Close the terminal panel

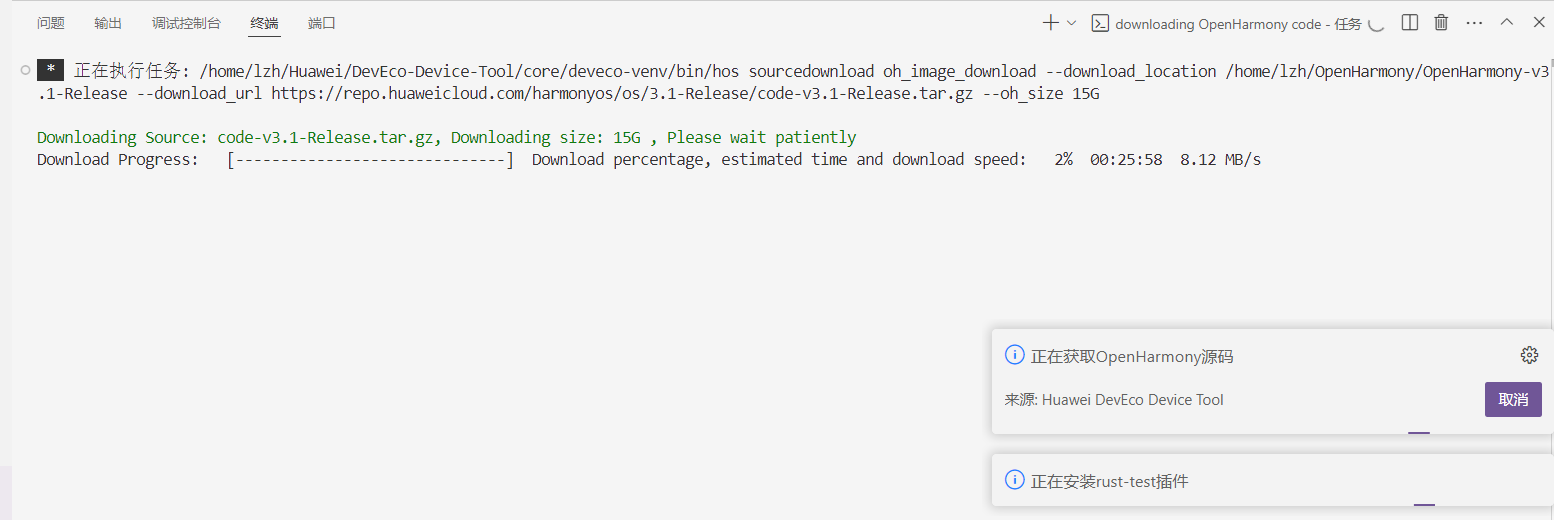click(1539, 22)
